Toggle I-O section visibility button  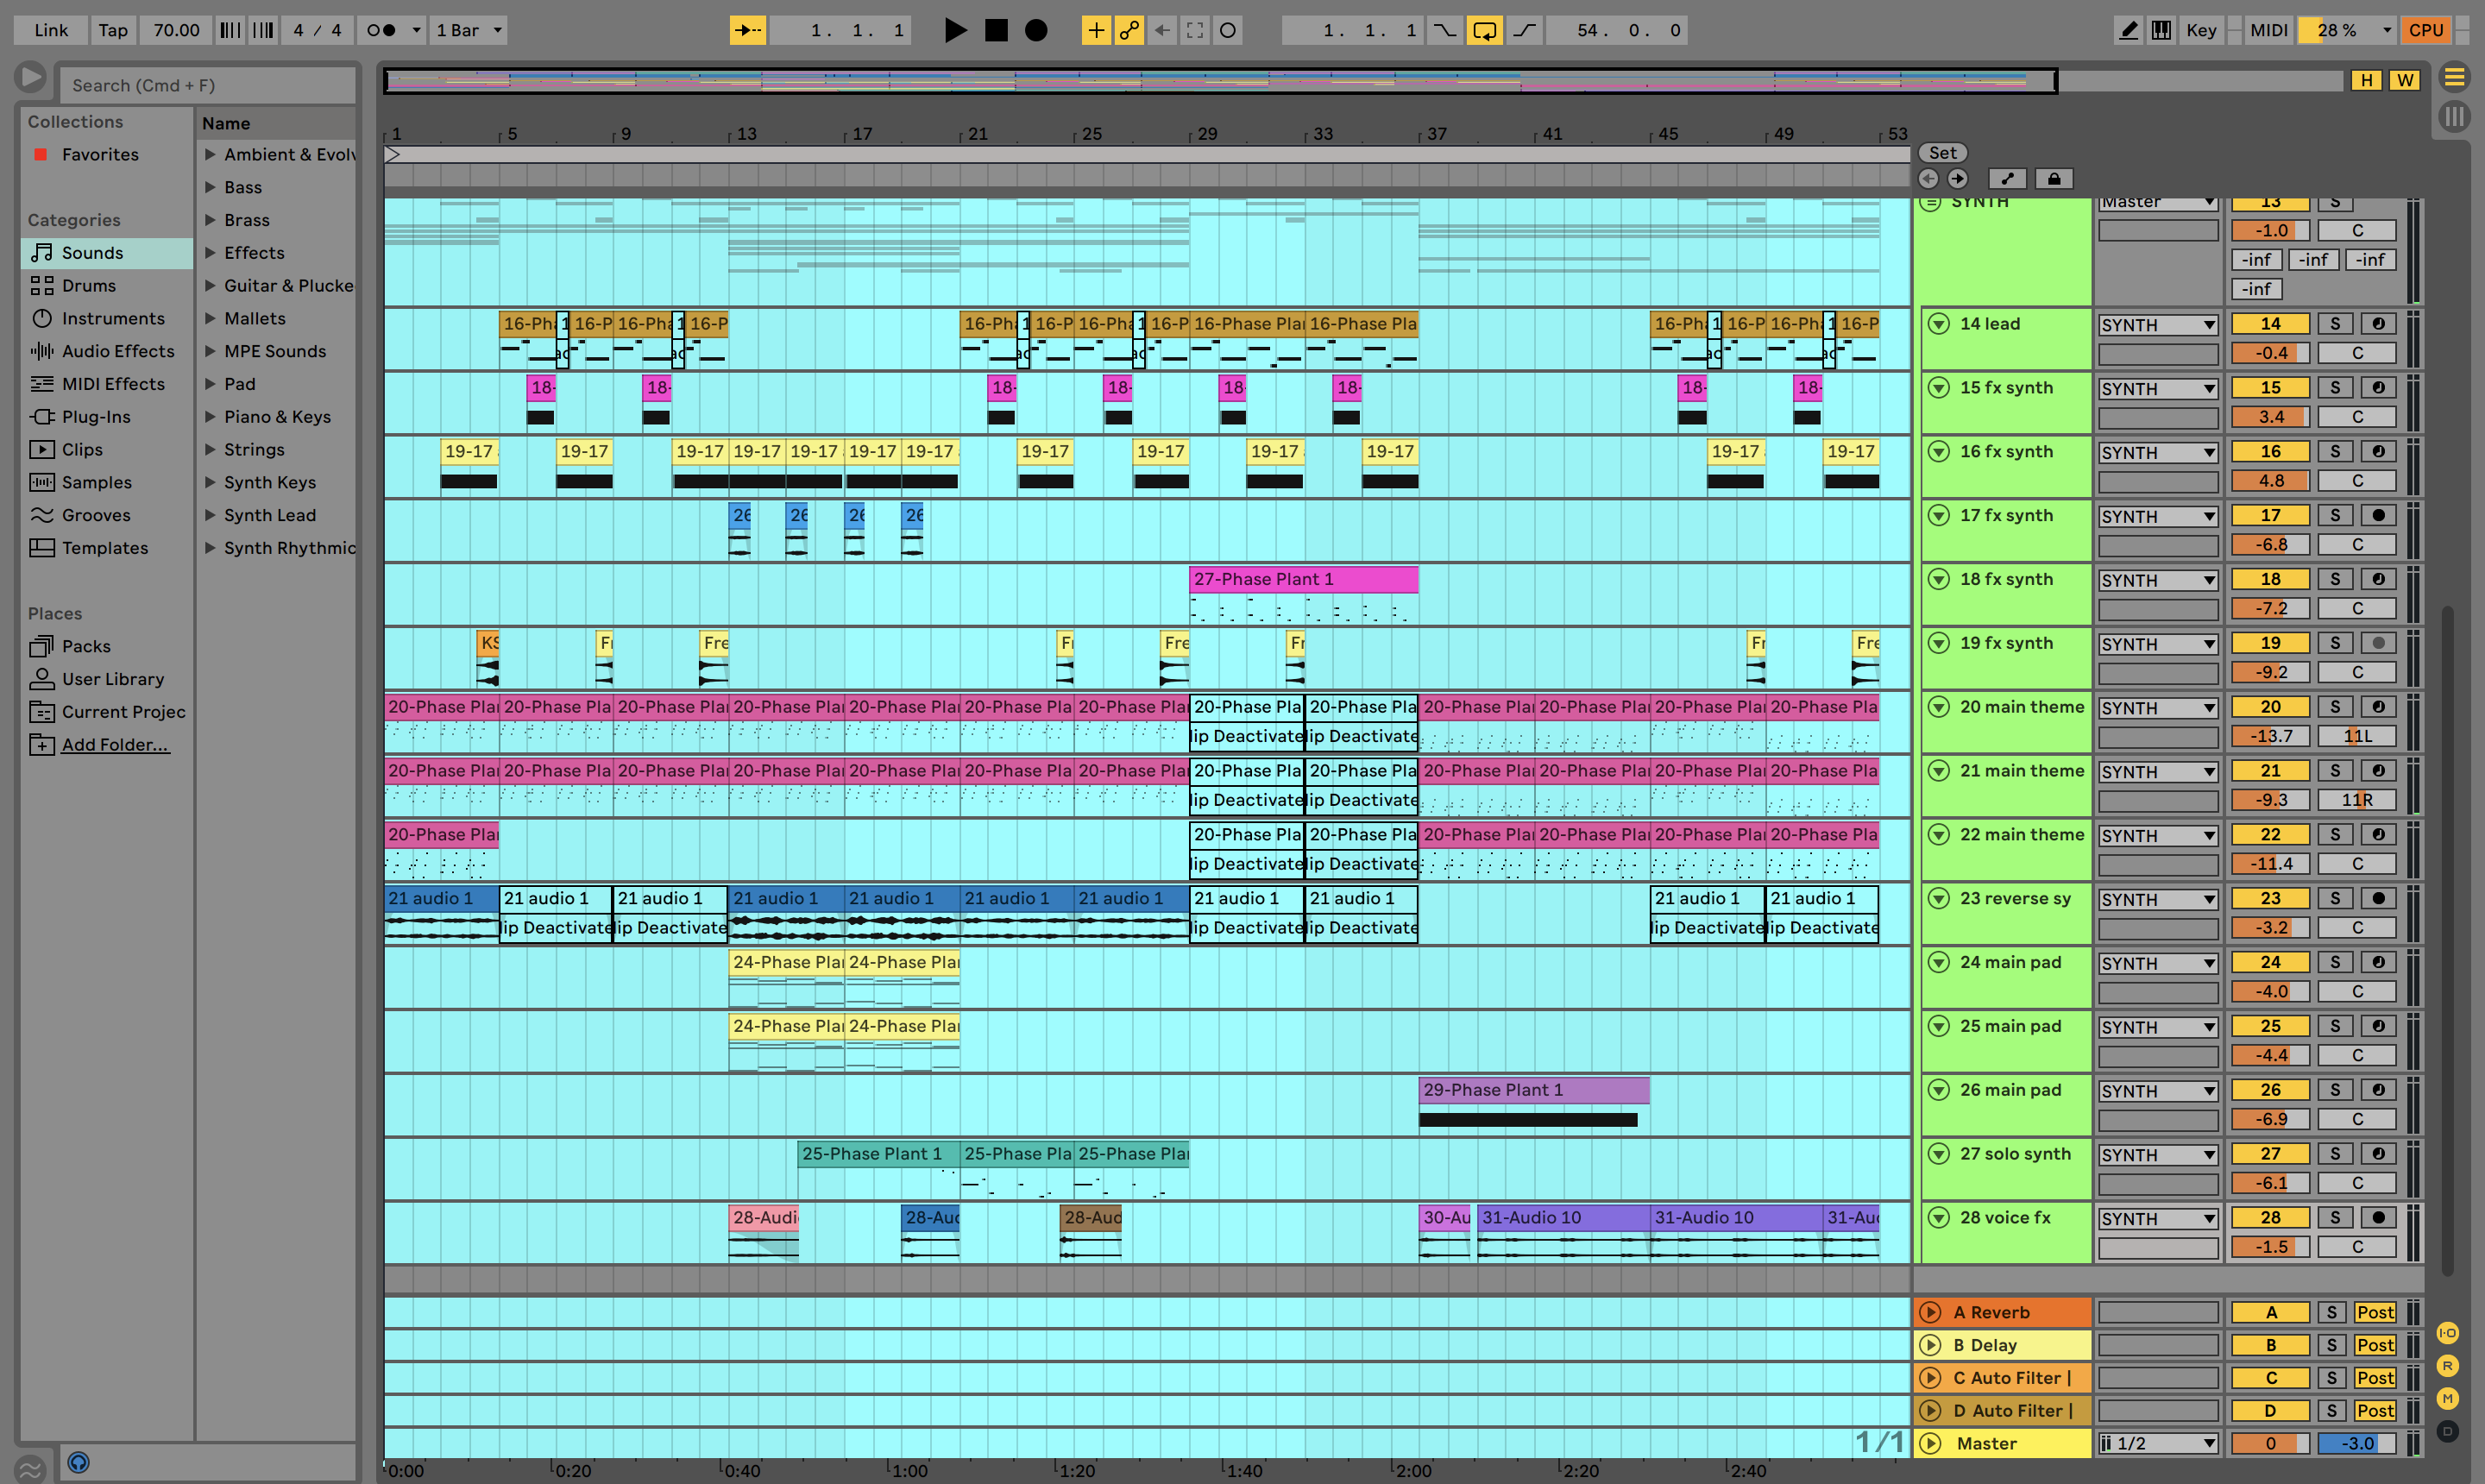(2448, 1333)
